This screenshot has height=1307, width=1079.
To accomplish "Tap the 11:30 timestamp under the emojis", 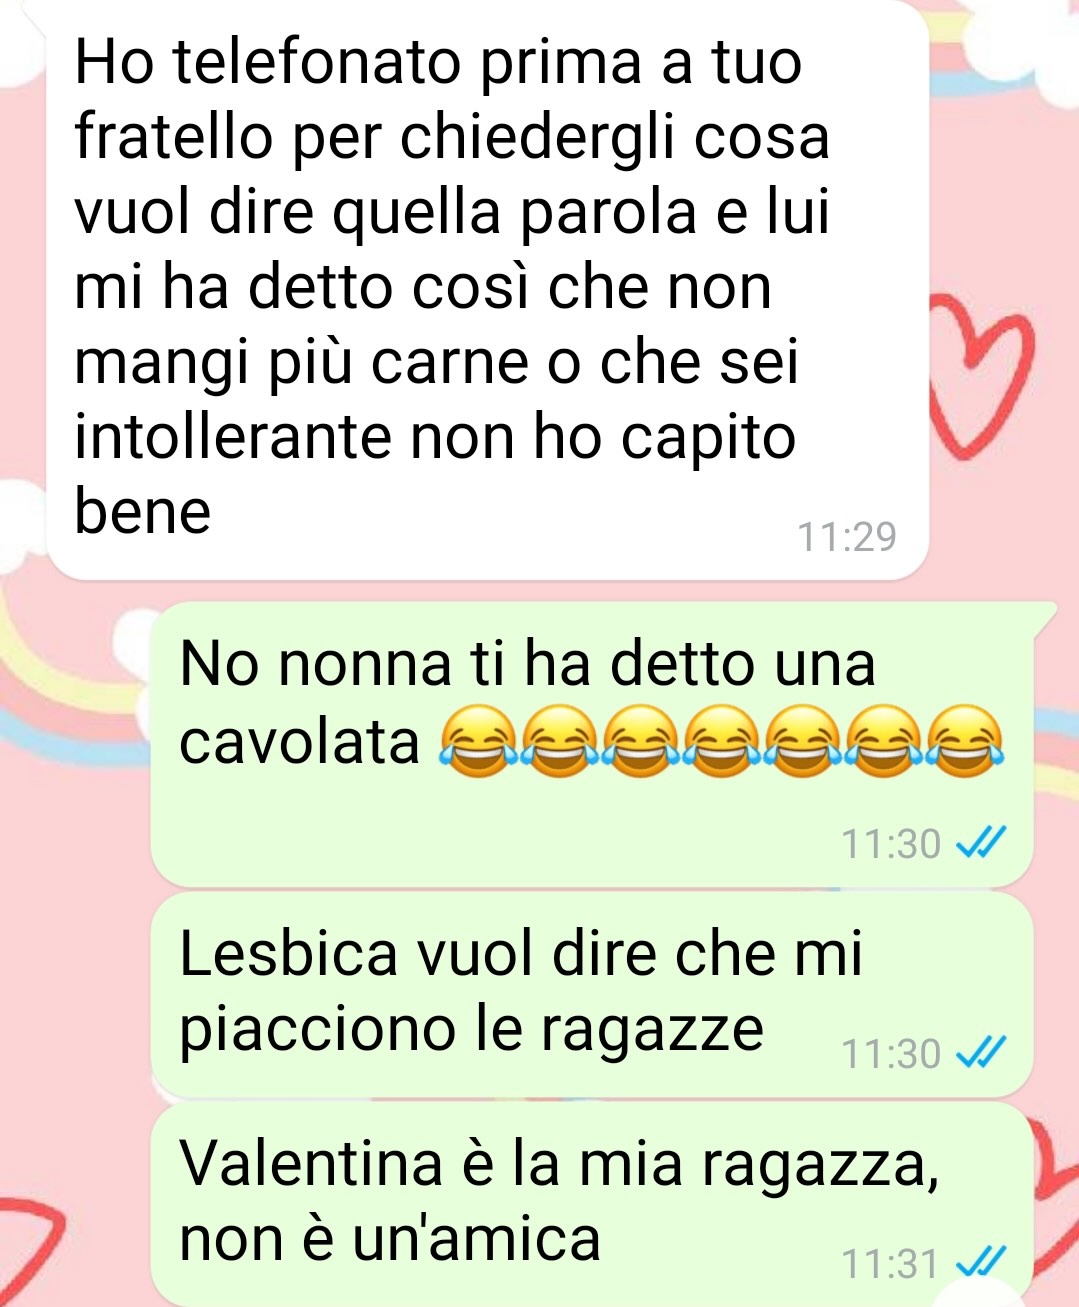I will [891, 845].
